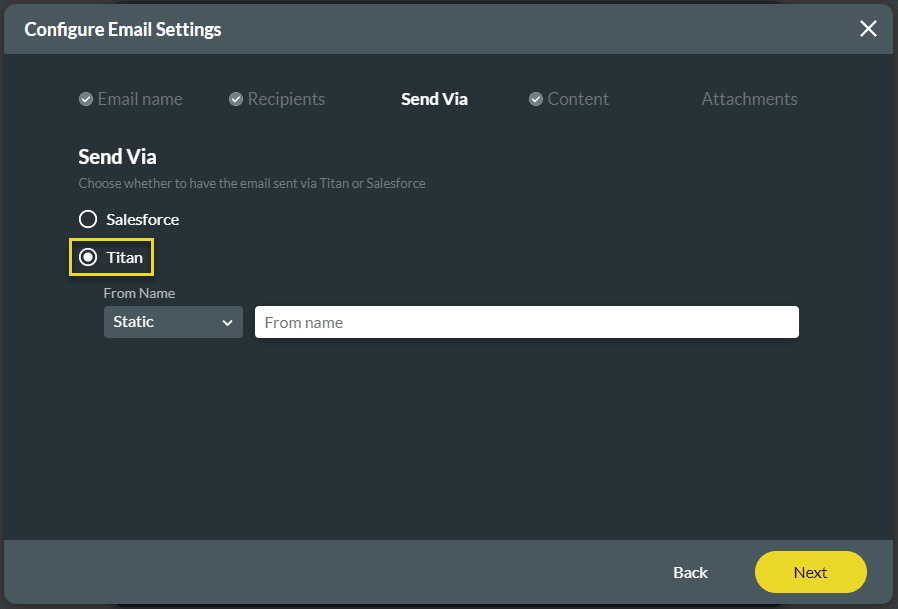Focus the From name text field
This screenshot has height=609, width=898.
[x=526, y=322]
